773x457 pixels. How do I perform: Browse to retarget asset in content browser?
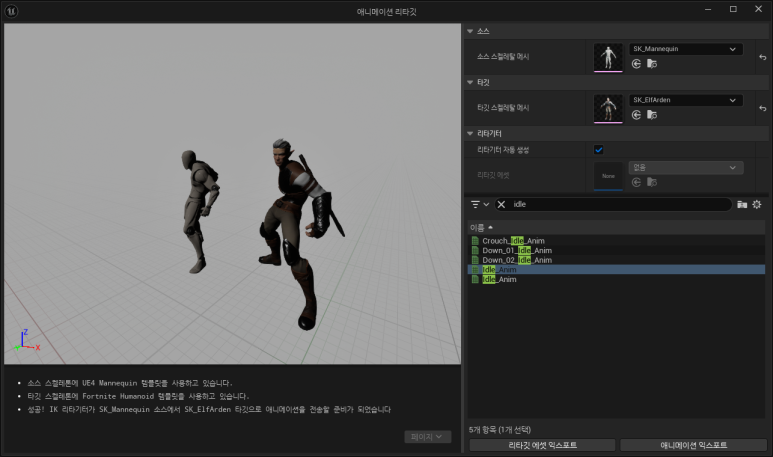click(x=652, y=182)
